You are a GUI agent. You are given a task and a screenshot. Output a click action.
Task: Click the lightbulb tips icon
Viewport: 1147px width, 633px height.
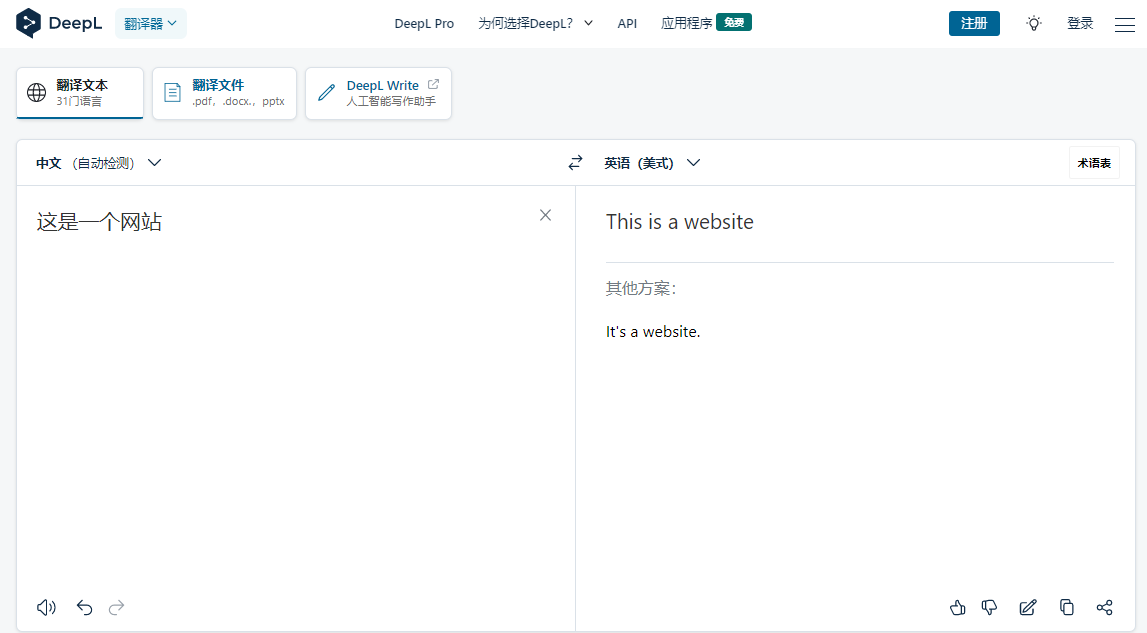[x=1034, y=23]
